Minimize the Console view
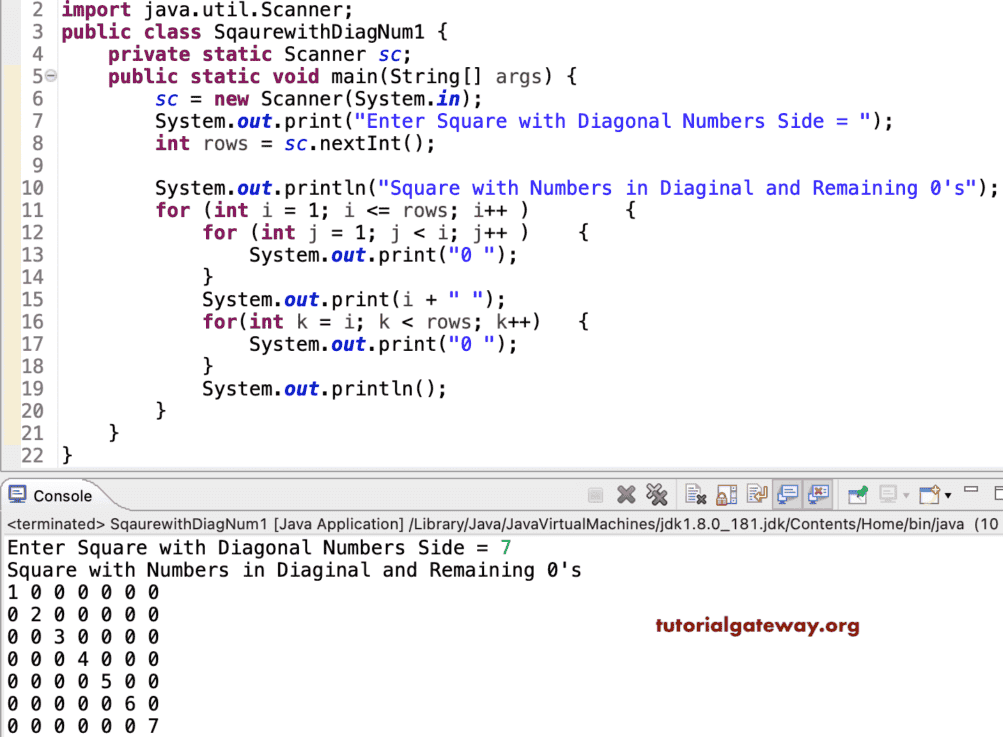Viewport: 1003px width, 737px height. 972,490
